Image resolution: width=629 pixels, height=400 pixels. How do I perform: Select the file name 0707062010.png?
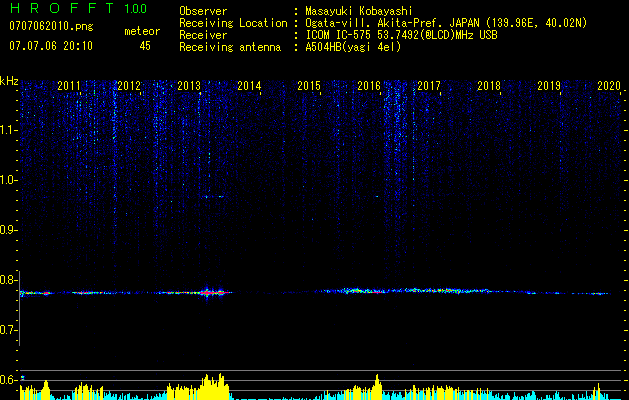[x=51, y=27]
